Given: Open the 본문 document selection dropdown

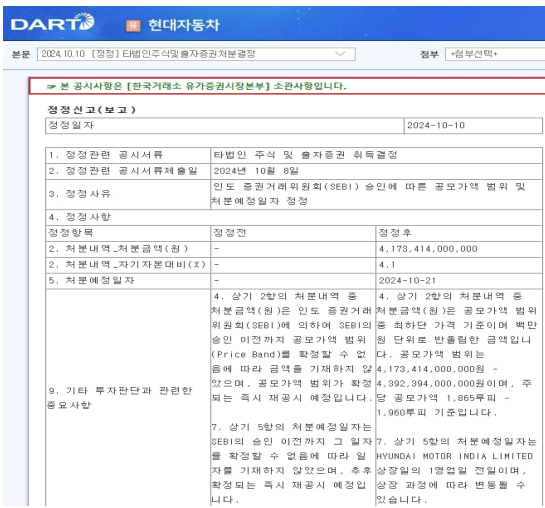Looking at the screenshot, I should click(196, 54).
